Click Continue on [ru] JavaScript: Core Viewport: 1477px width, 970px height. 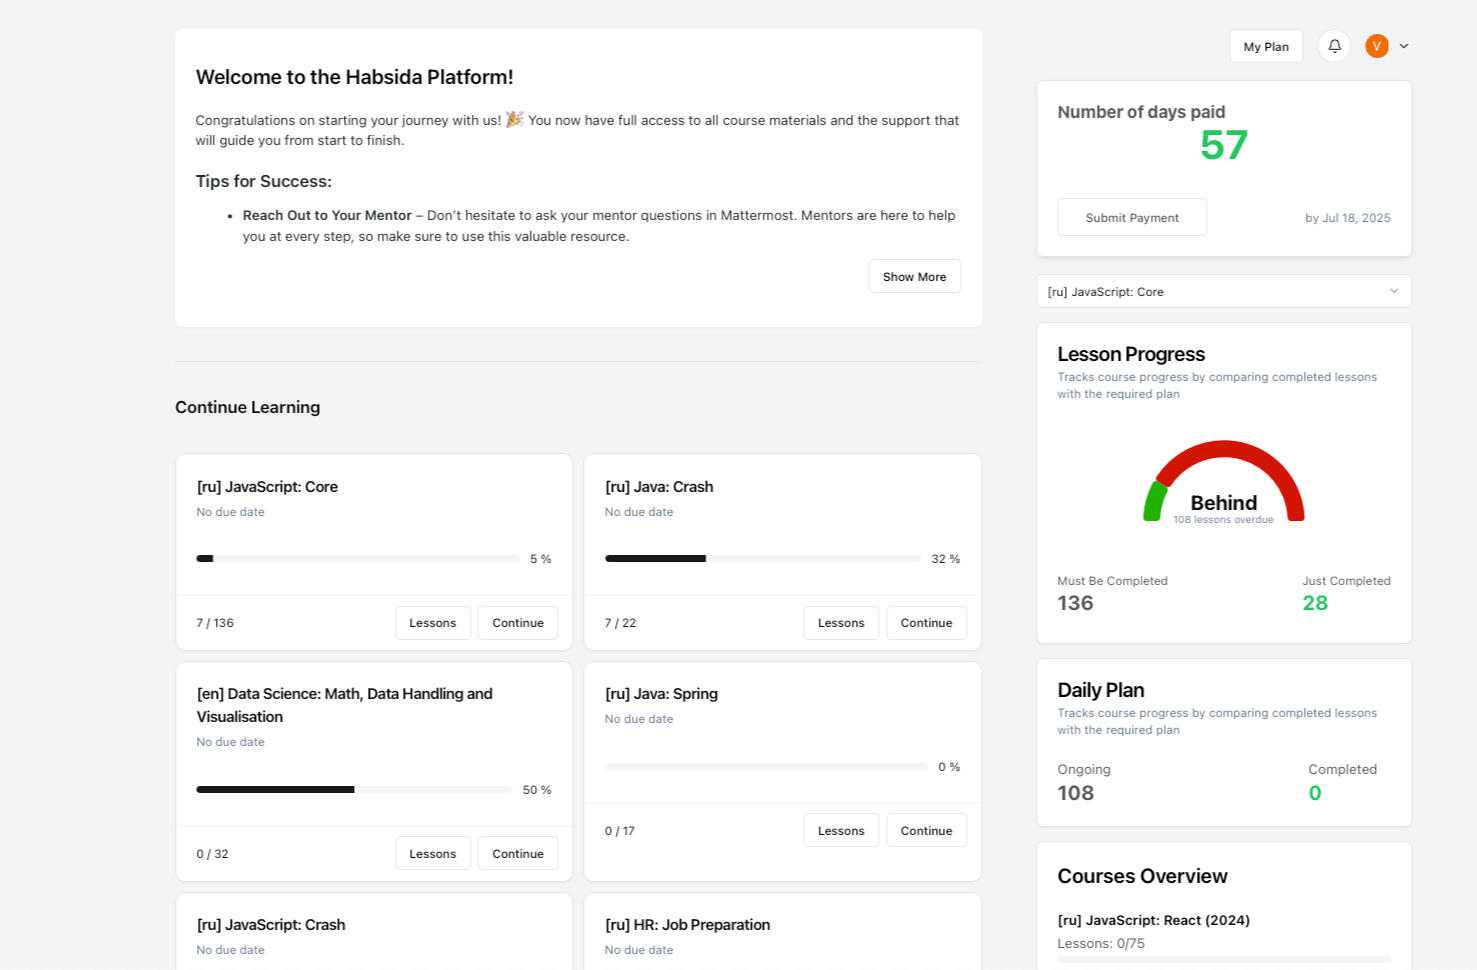[x=517, y=622]
